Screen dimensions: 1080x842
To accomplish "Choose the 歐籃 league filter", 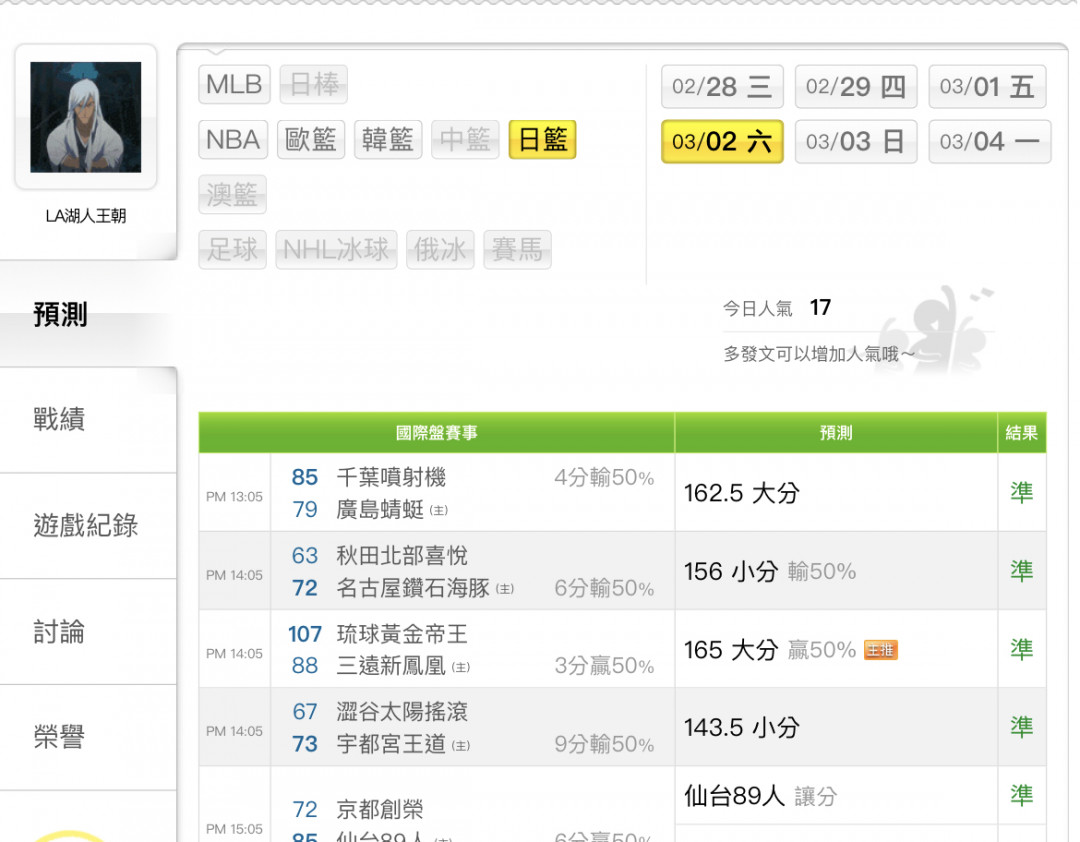I will (x=311, y=140).
